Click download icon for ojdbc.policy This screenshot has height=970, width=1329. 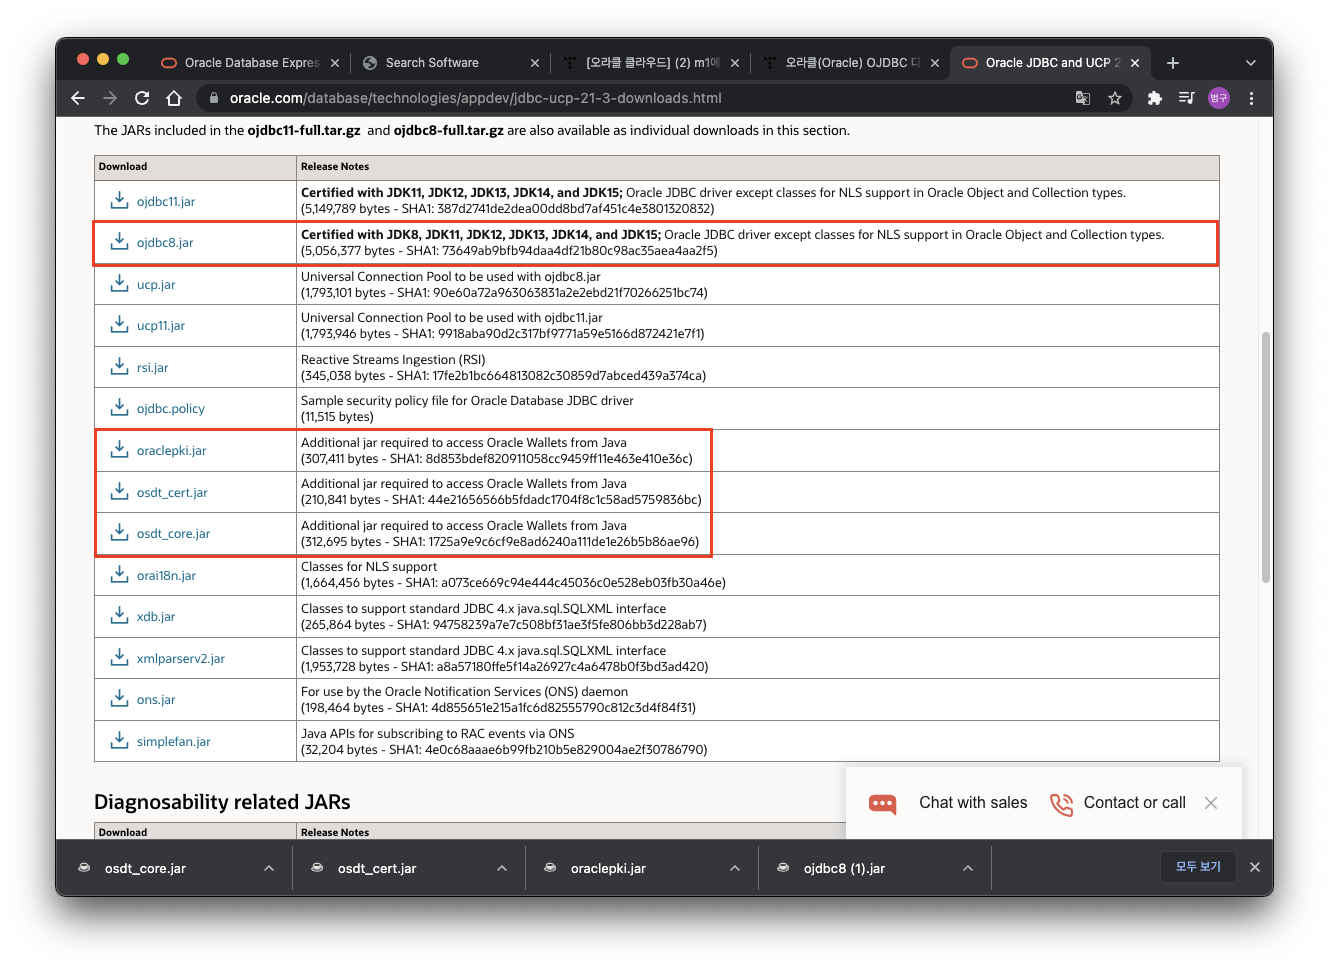pyautogui.click(x=119, y=407)
